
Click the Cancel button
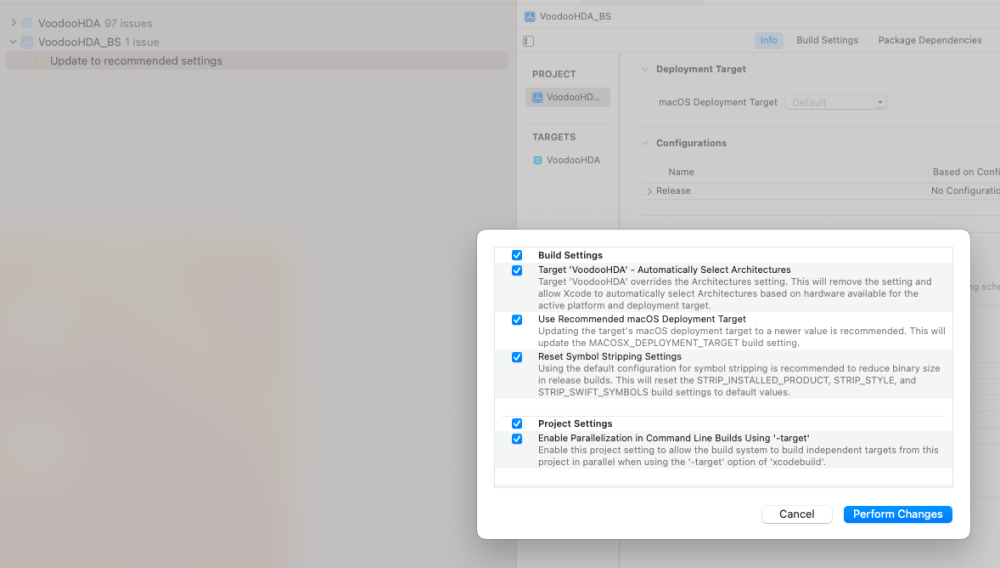click(797, 514)
